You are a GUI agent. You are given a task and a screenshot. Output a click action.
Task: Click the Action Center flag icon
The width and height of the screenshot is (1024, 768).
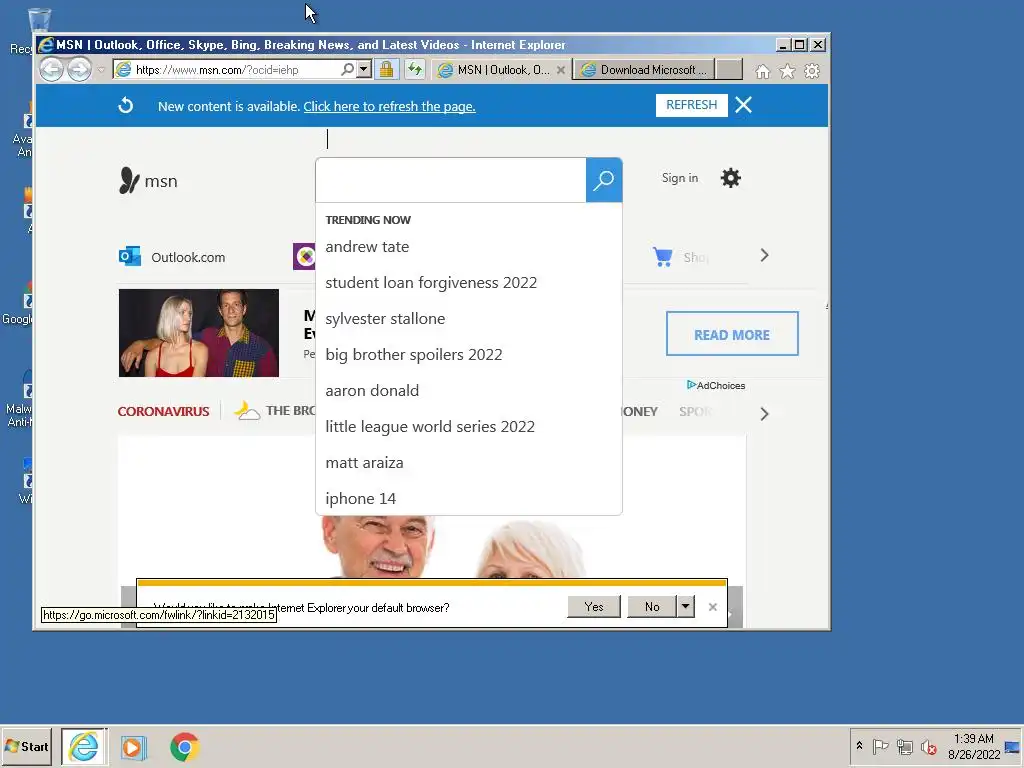(x=880, y=746)
